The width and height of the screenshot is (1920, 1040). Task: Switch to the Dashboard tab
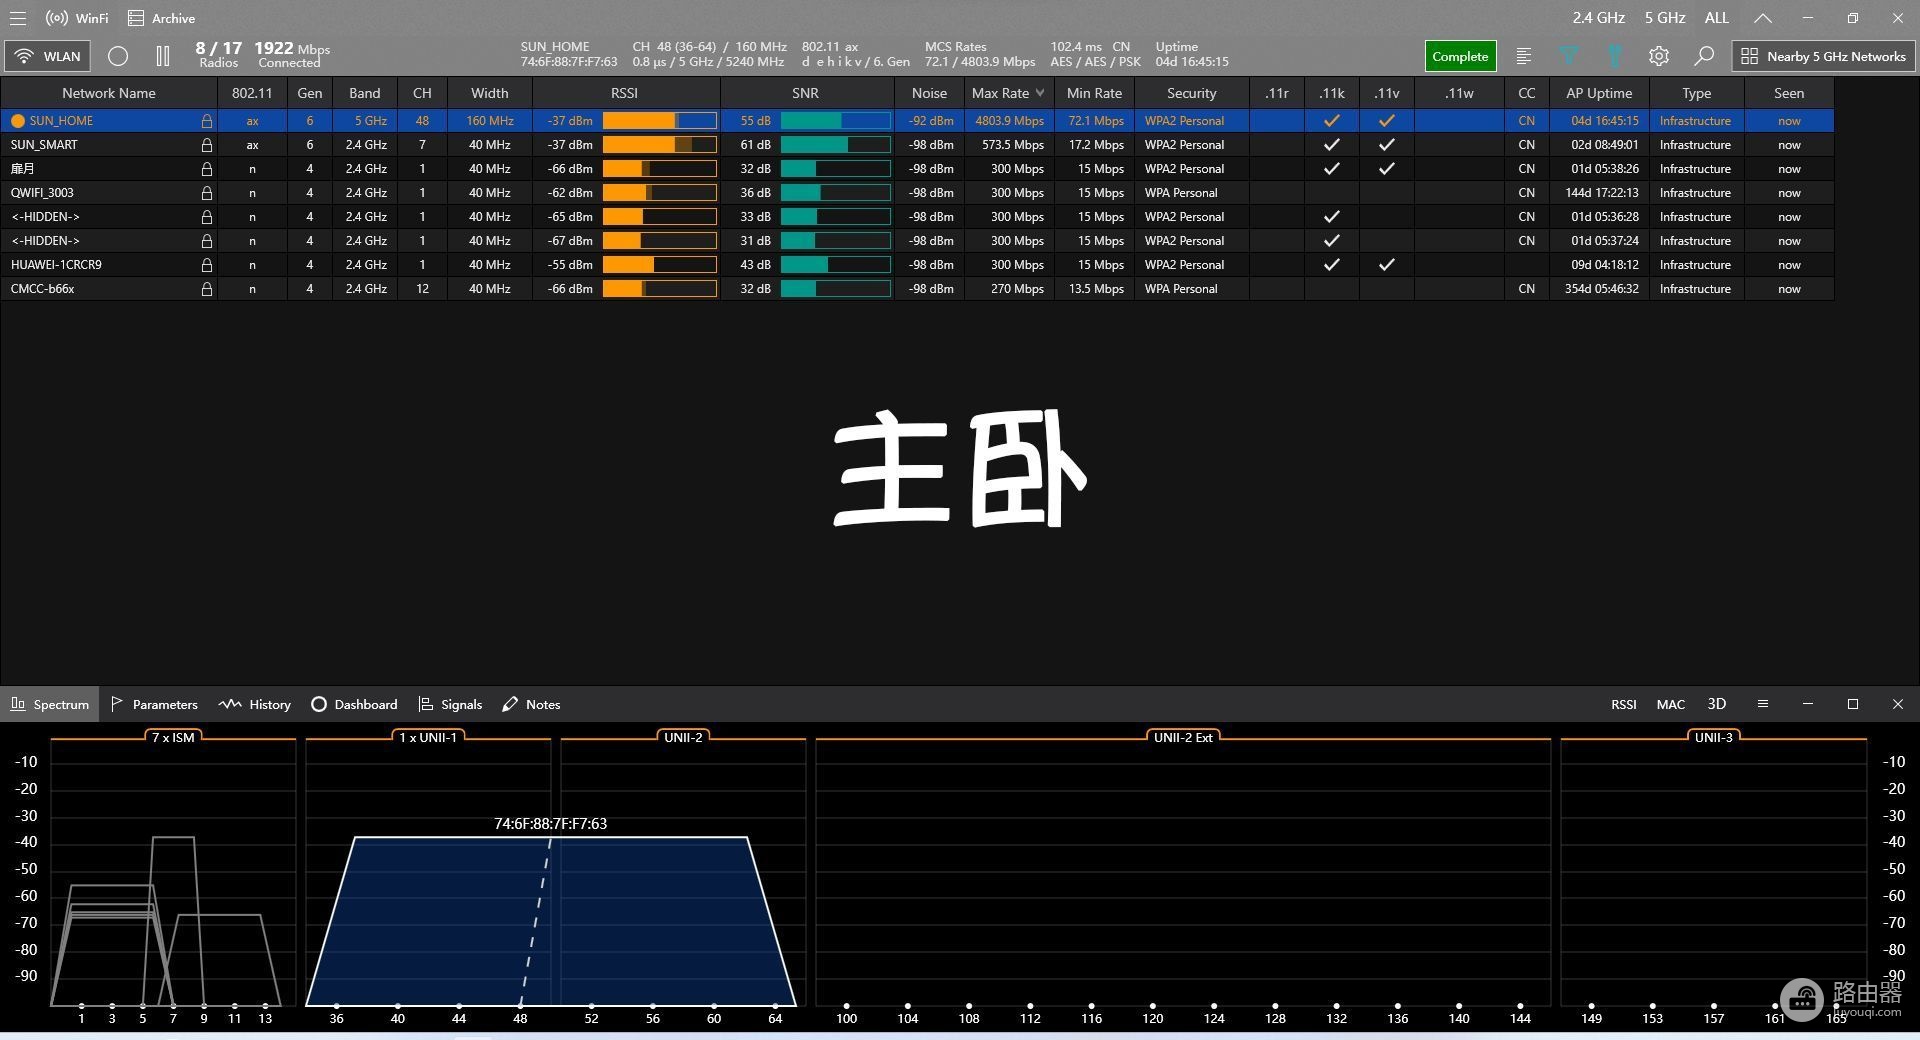click(354, 704)
